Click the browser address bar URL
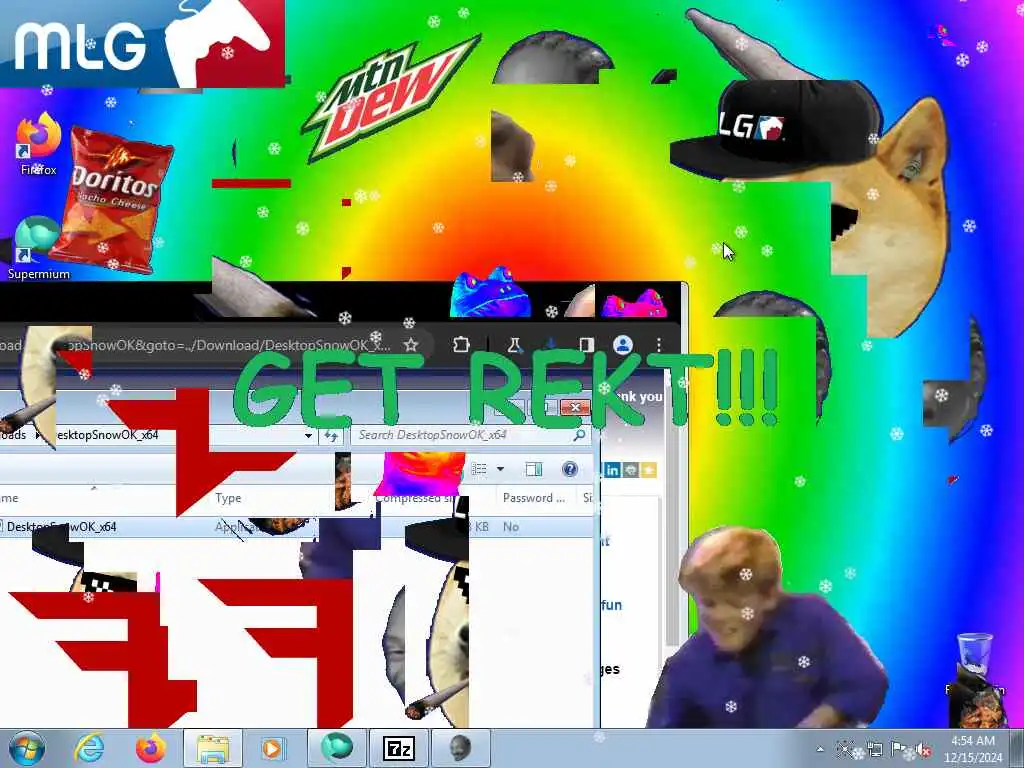Viewport: 1024px width, 768px height. tap(196, 345)
